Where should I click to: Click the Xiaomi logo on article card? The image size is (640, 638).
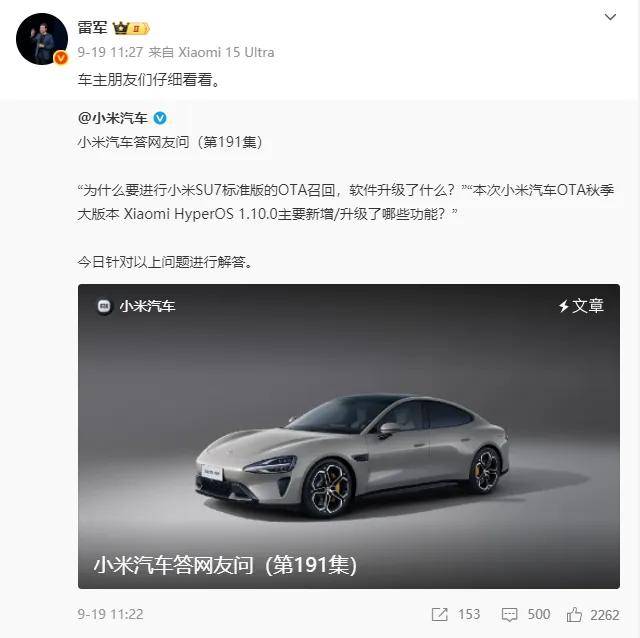[x=104, y=306]
